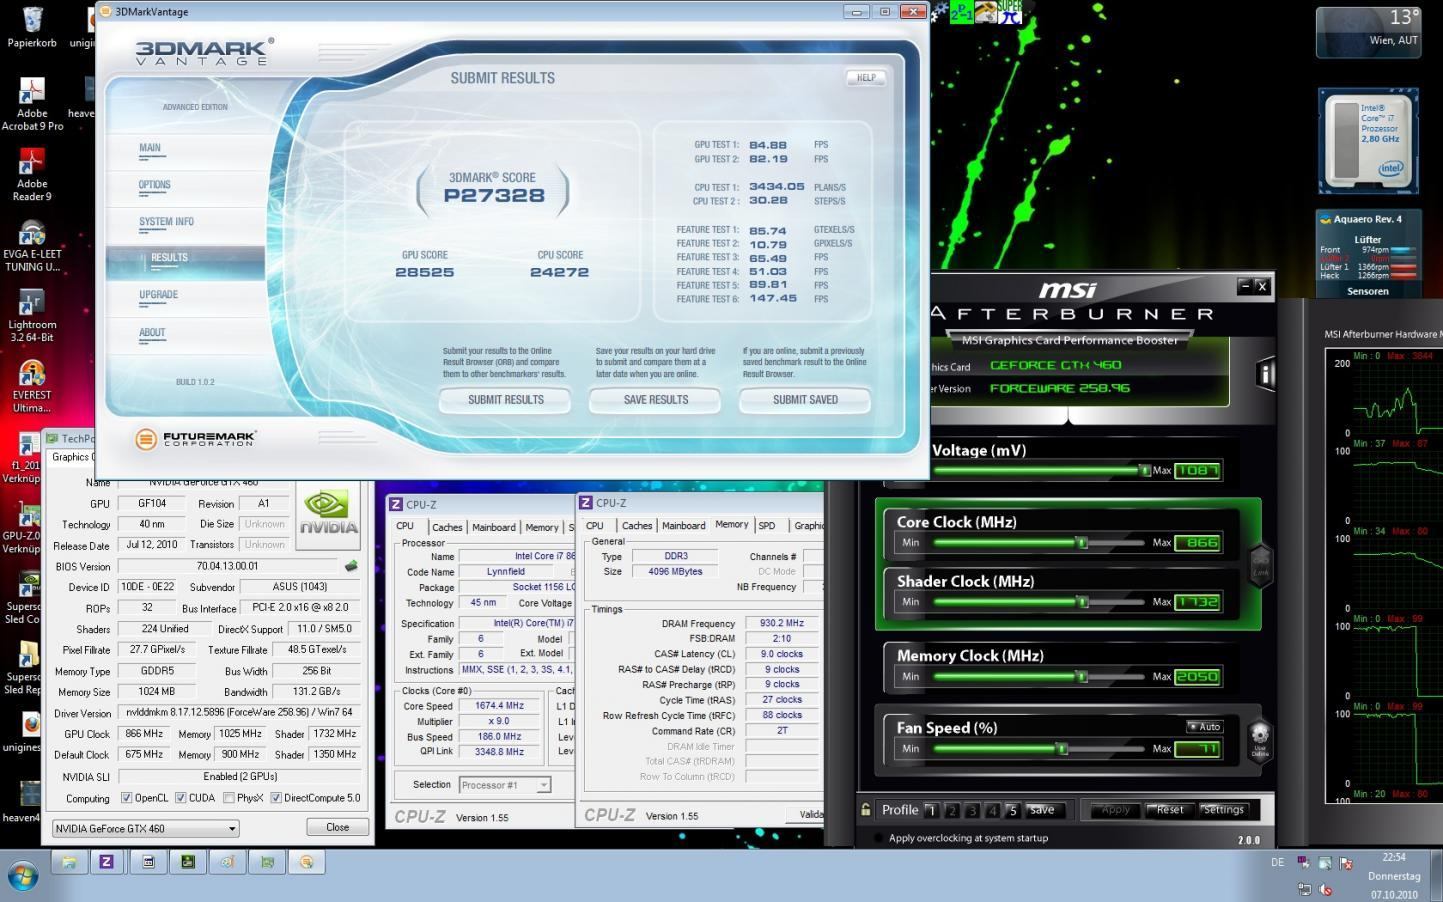Viewport: 1443px width, 902px height.
Task: Open SYSTEM INFO in 3DMark Vantage
Action: coord(166,222)
